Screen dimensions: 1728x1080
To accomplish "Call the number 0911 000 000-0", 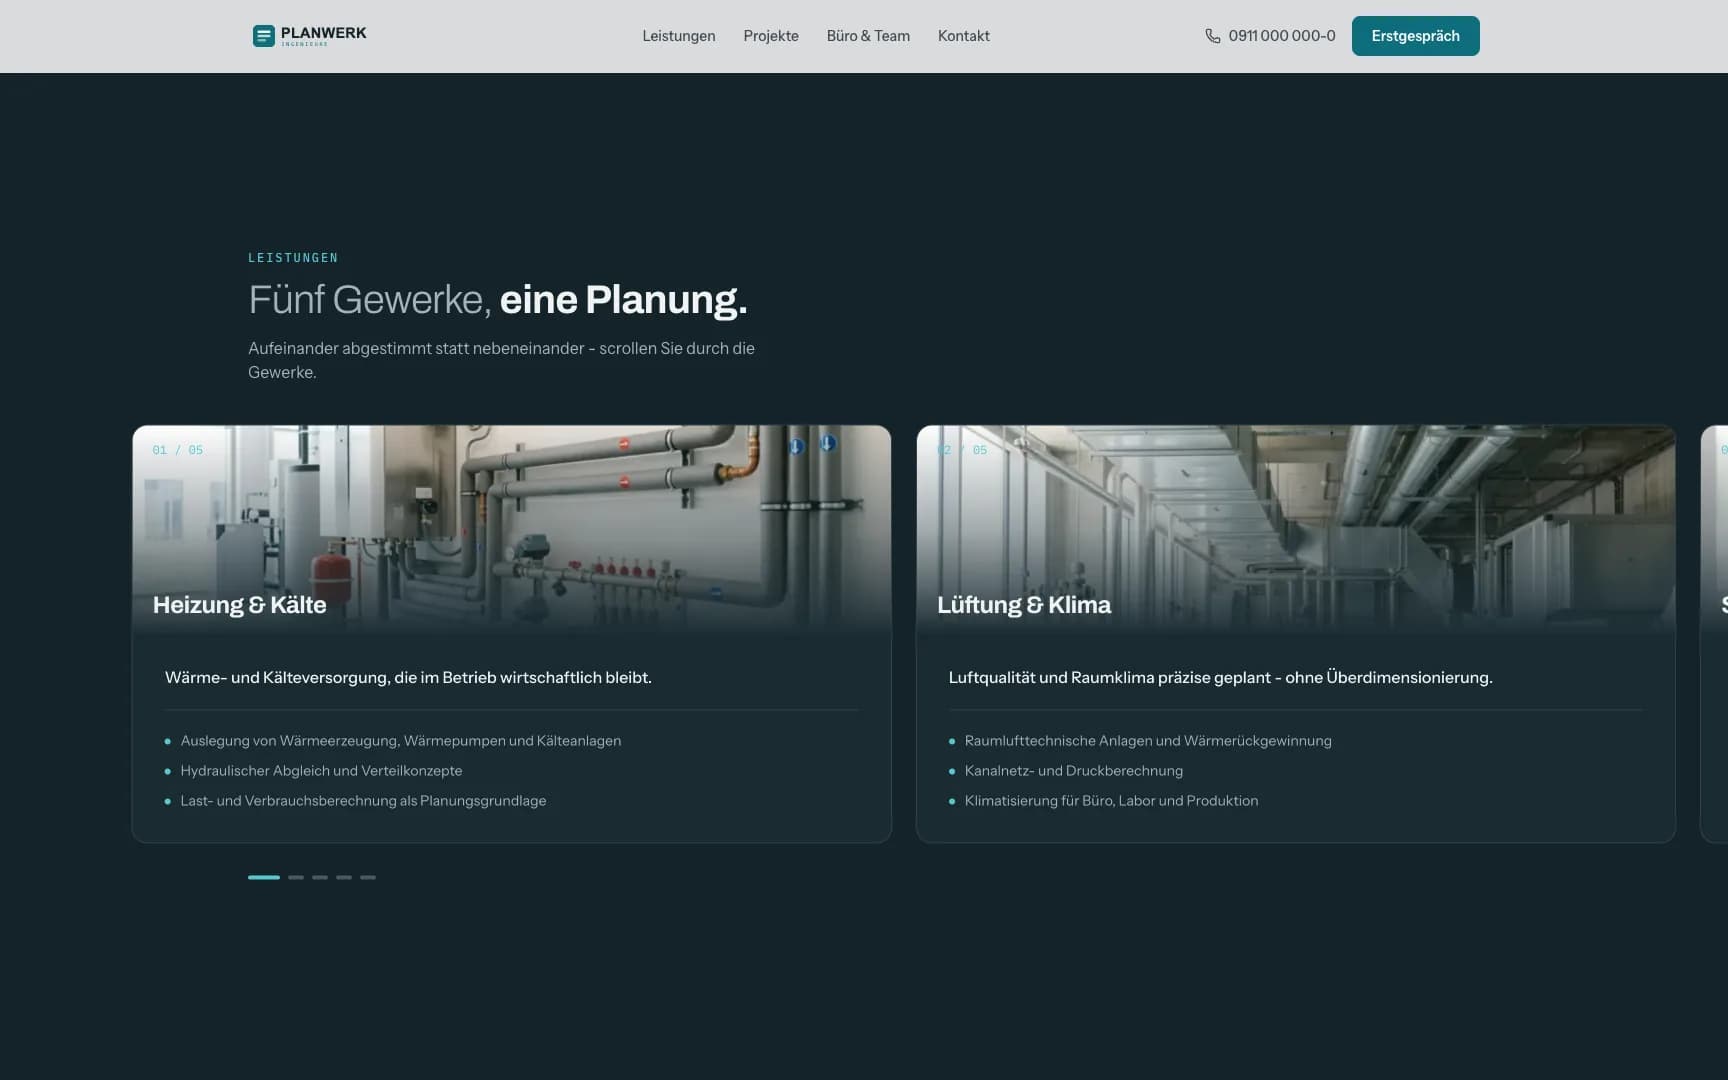I will point(1282,36).
